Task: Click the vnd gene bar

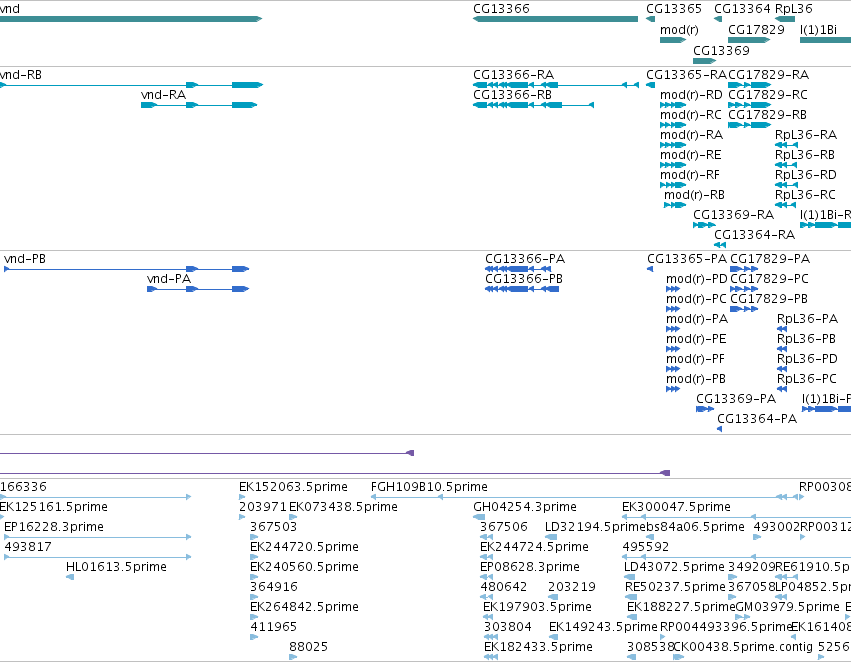Action: tap(131, 19)
